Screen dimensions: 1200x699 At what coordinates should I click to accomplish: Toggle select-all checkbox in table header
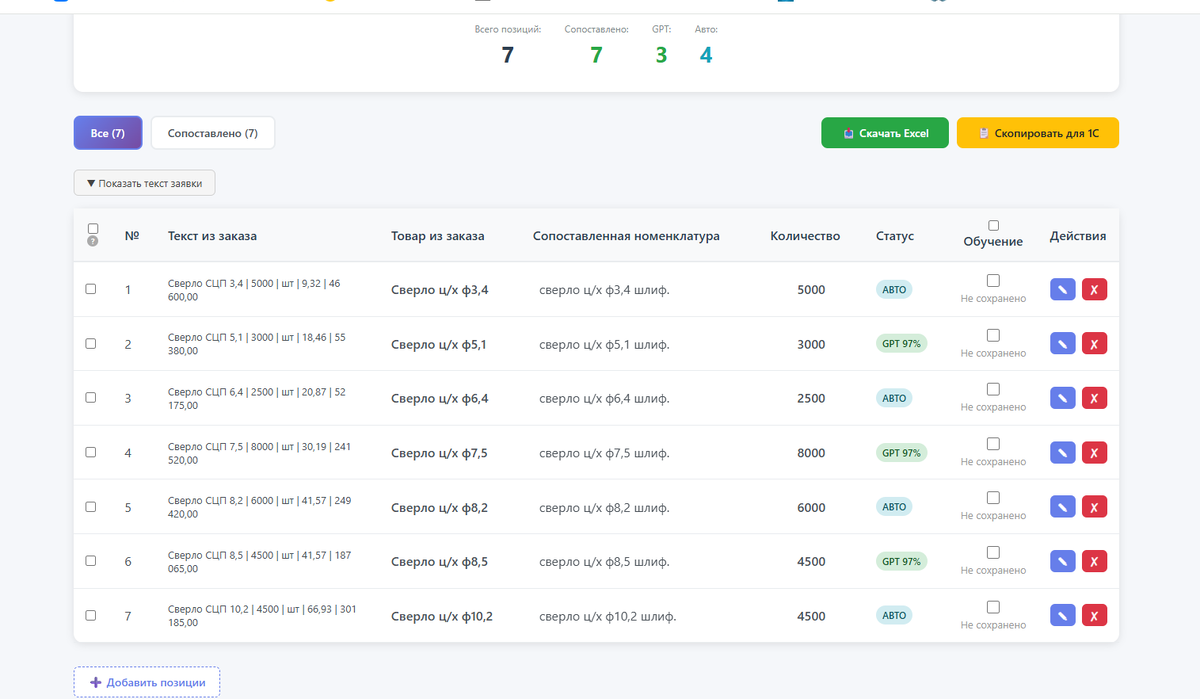[x=92, y=228]
